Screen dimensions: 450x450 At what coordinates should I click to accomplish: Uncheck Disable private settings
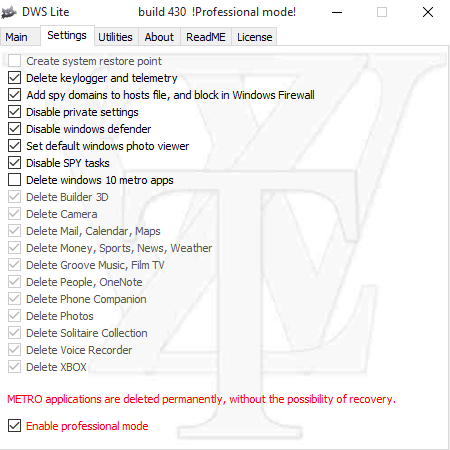[15, 112]
